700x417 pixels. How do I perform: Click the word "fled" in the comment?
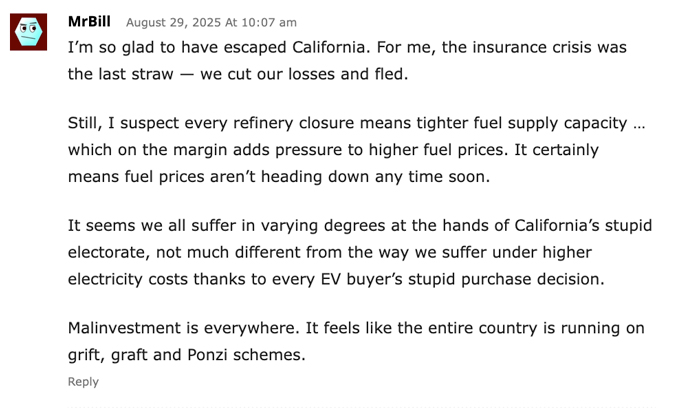(391, 73)
